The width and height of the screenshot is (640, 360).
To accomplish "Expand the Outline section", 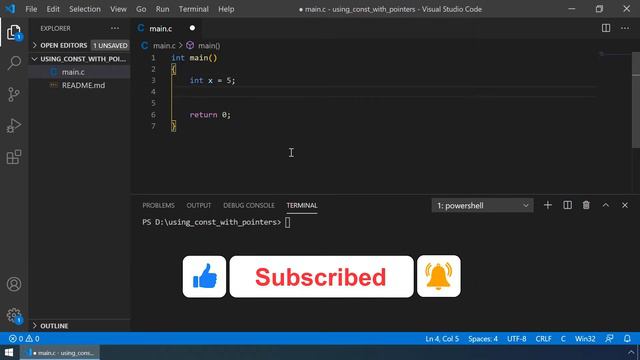I will coord(54,326).
